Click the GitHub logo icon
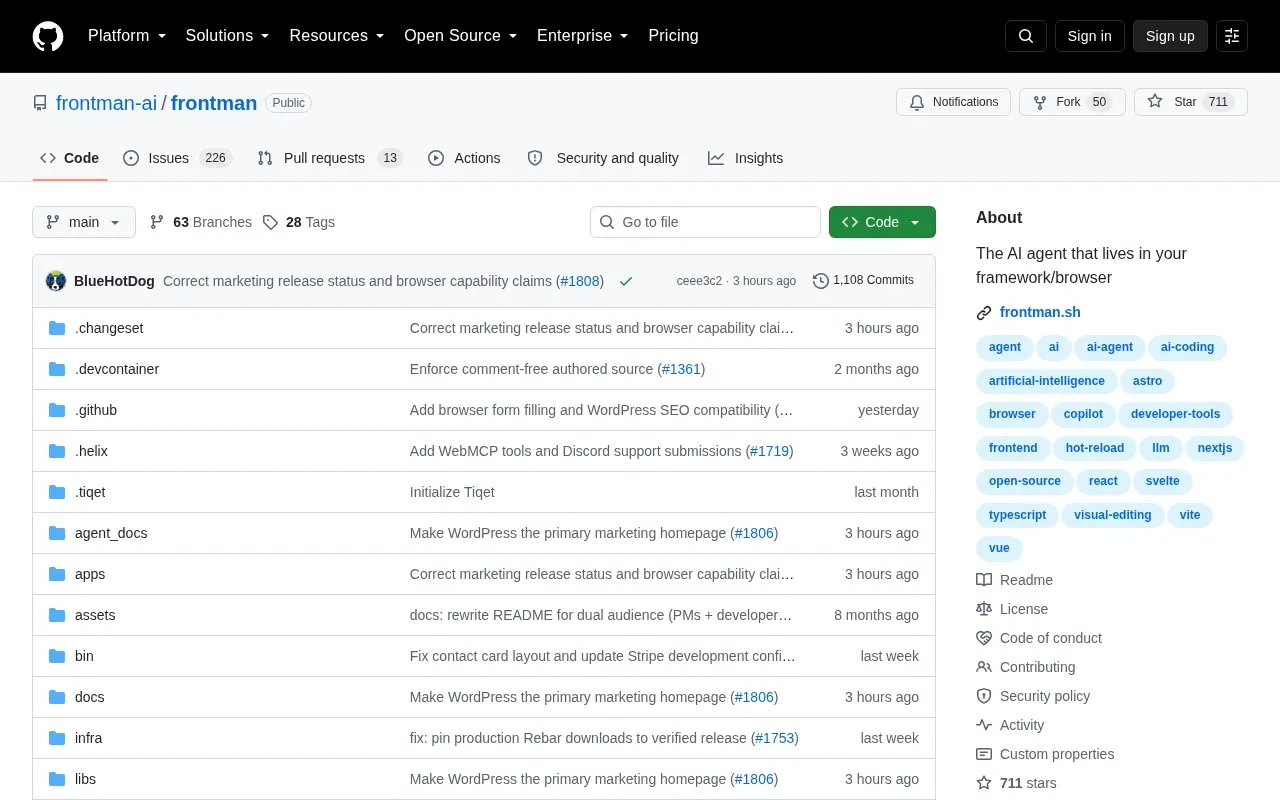This screenshot has width=1280, height=800. tap(48, 36)
